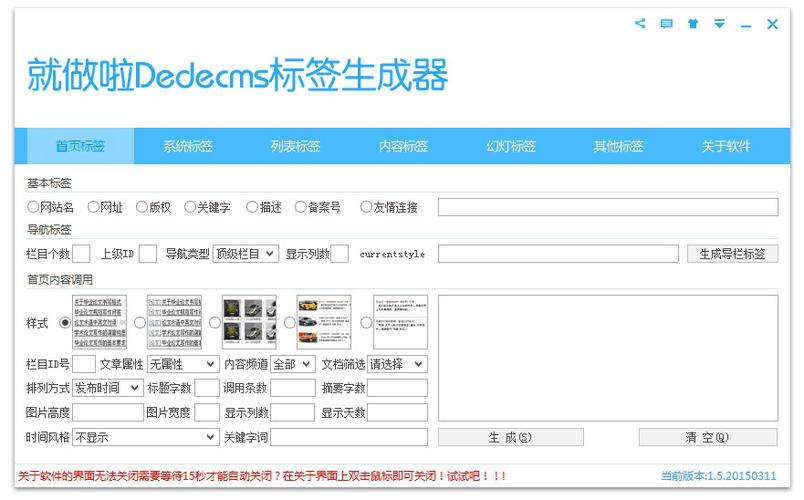Pick the 备案号 radio button
The image size is (804, 500).
coord(301,207)
